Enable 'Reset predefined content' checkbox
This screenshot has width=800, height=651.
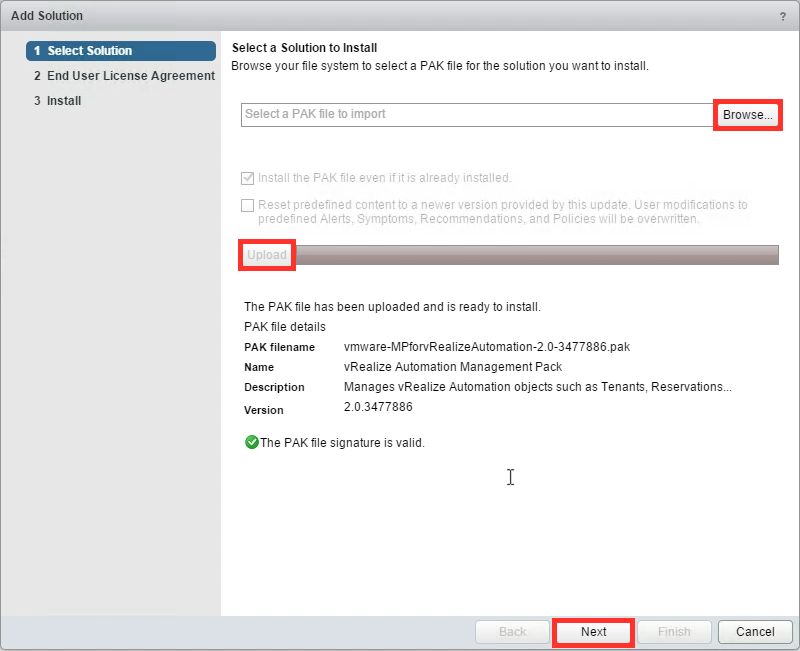coord(247,205)
